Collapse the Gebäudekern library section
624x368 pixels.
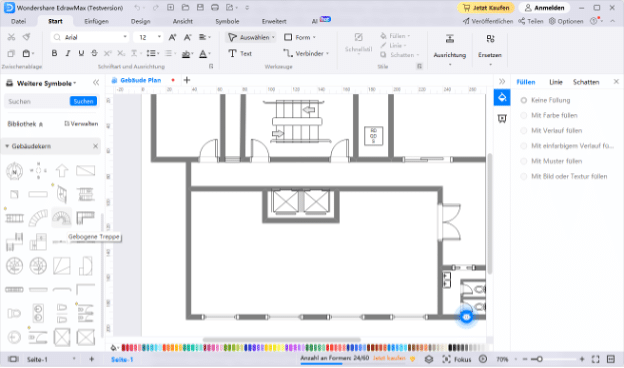point(7,146)
